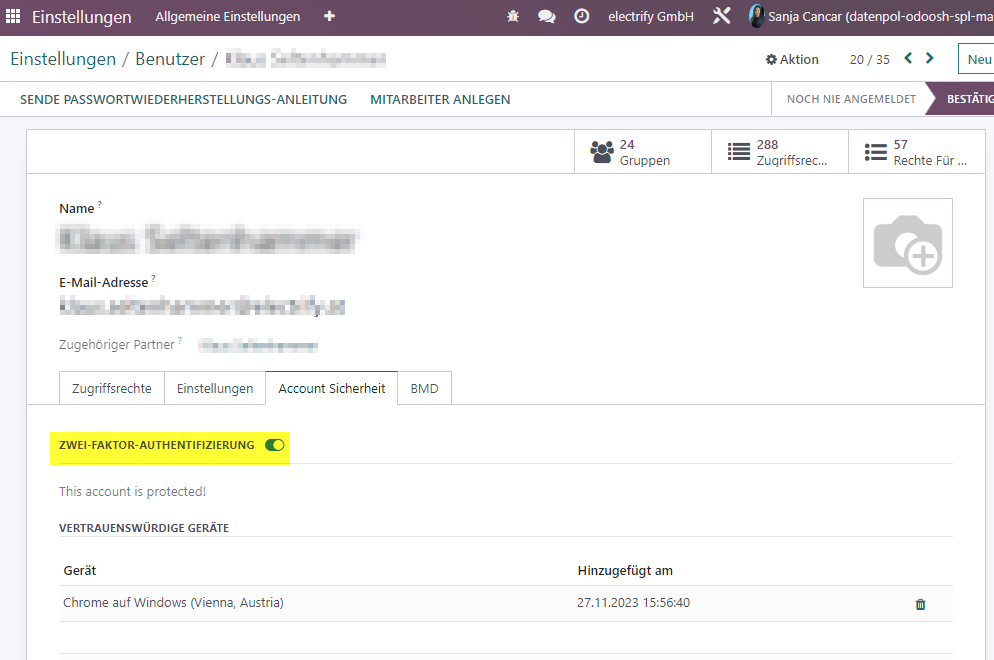The image size is (994, 660).
Task: Switch to the Zugriffsrechte tab
Action: tap(112, 388)
